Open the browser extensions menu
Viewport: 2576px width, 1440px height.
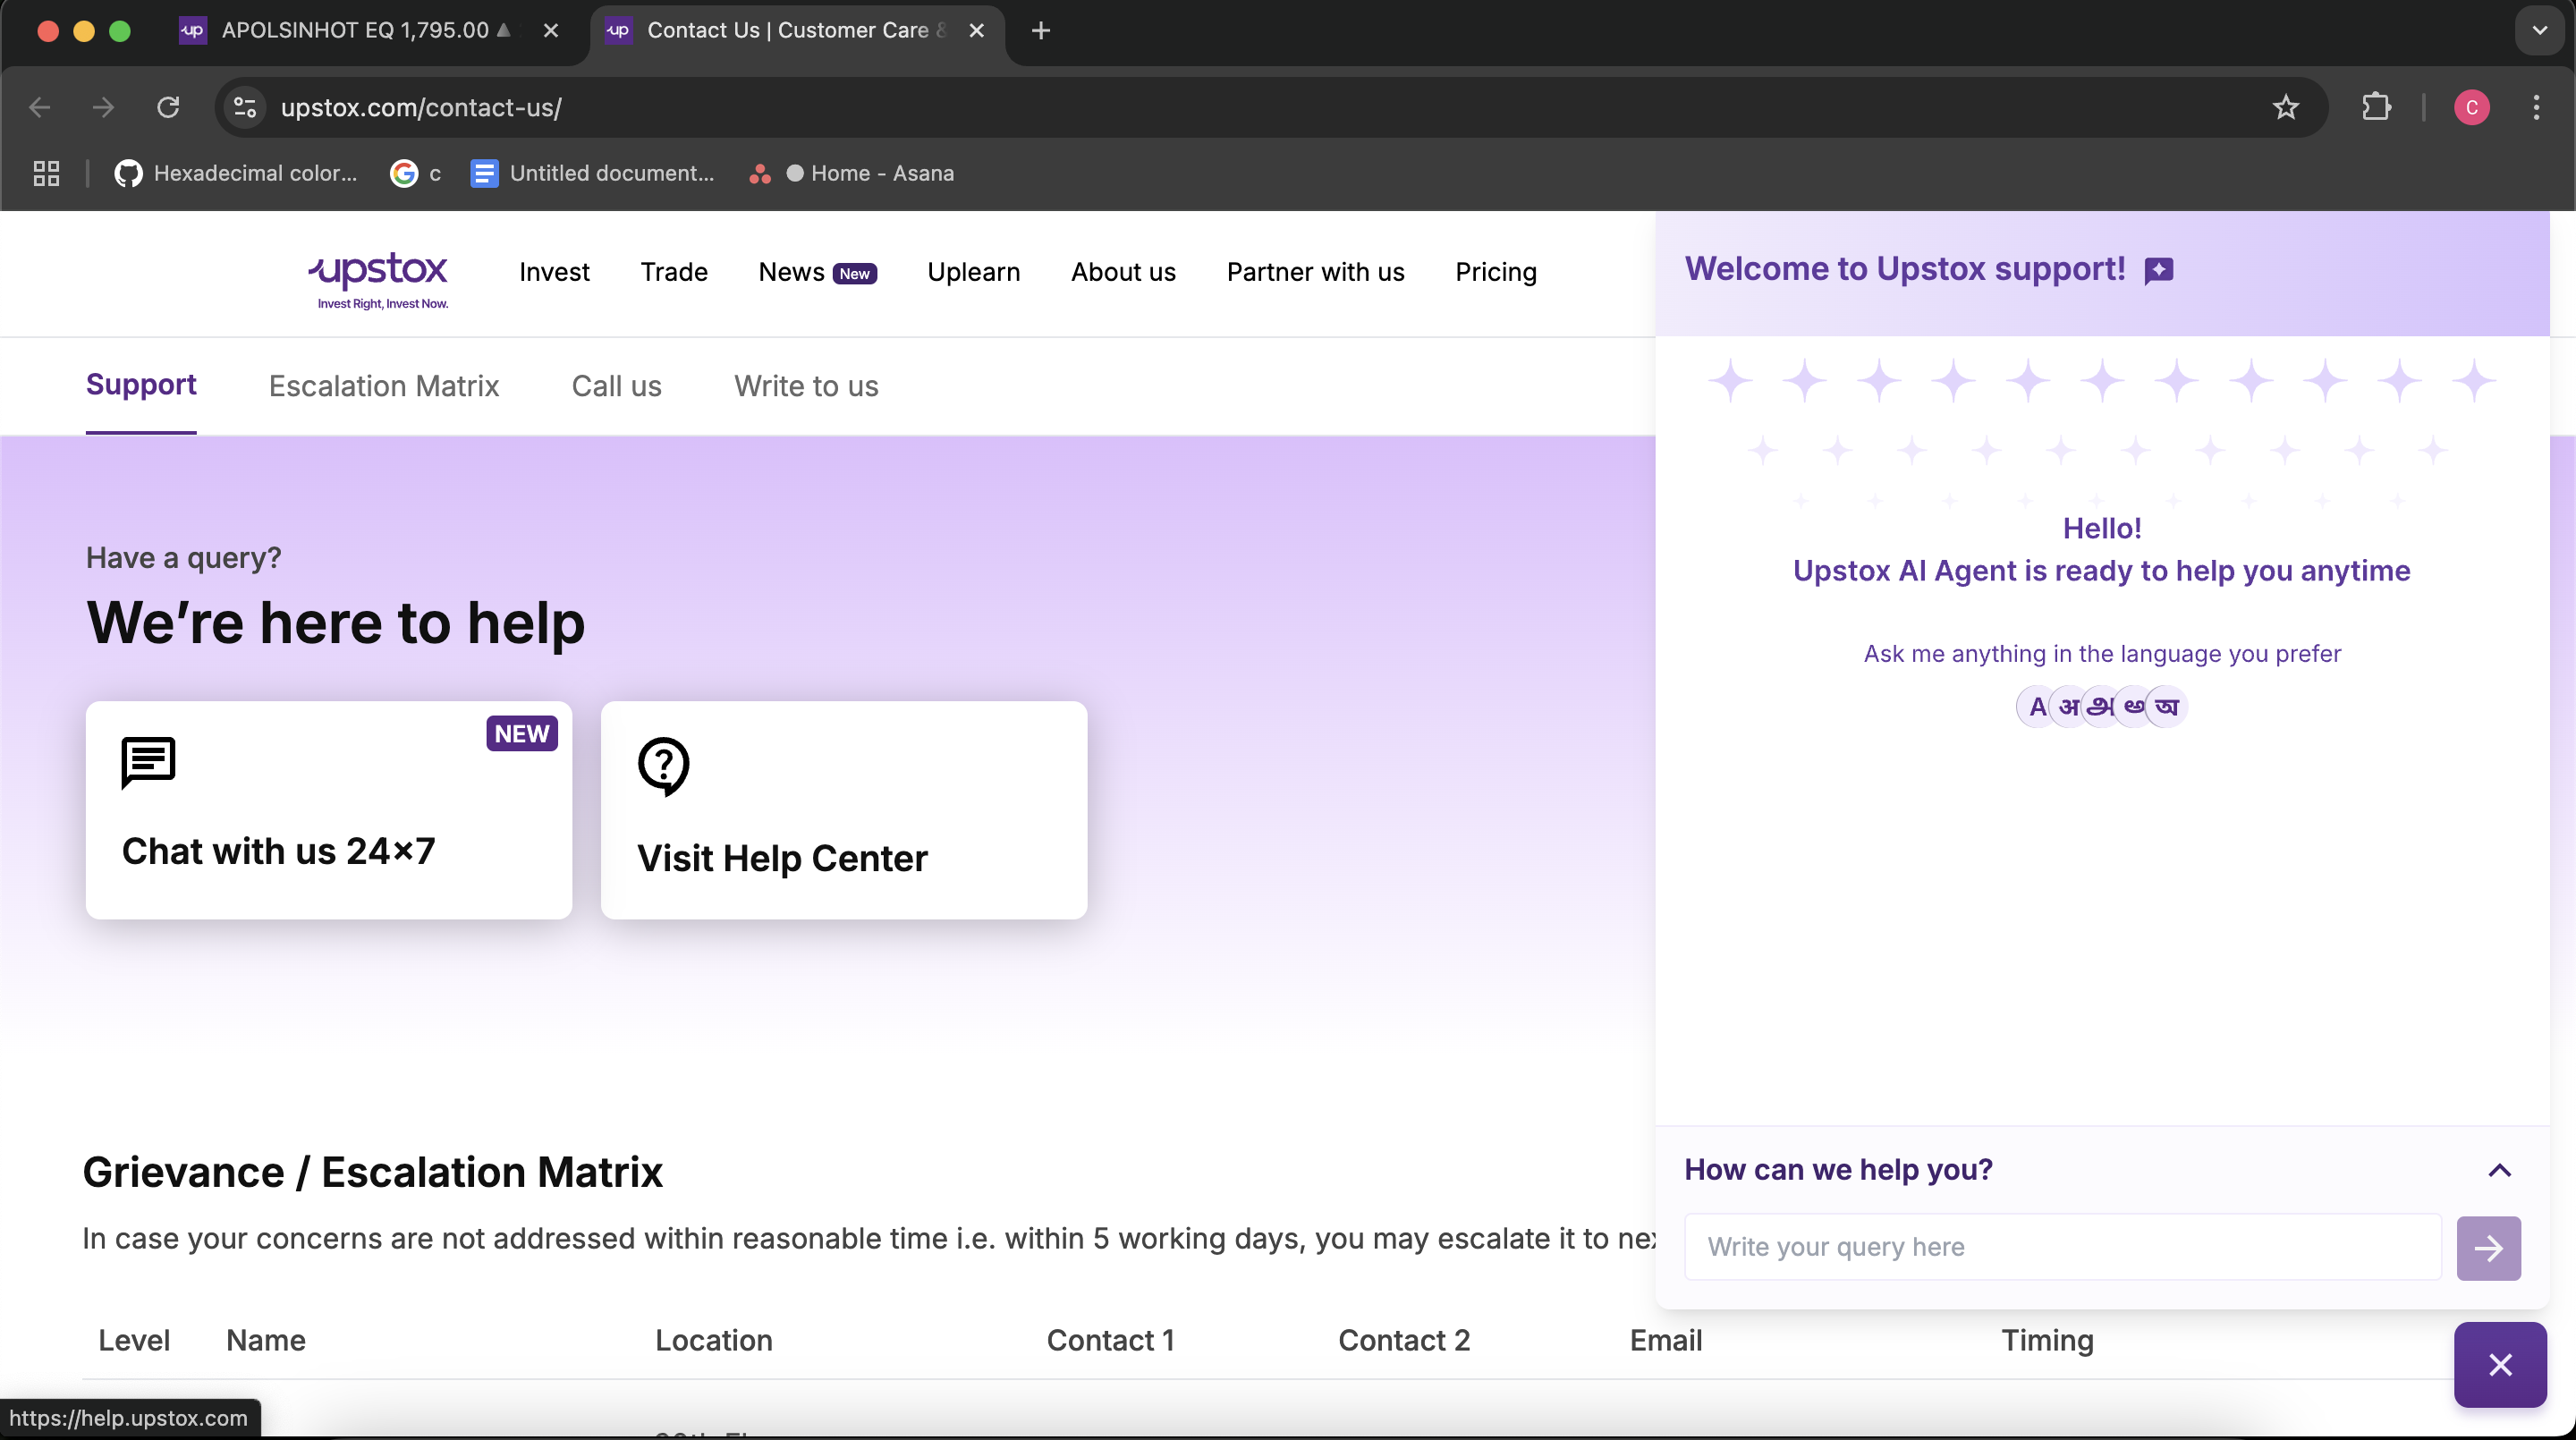[2376, 107]
